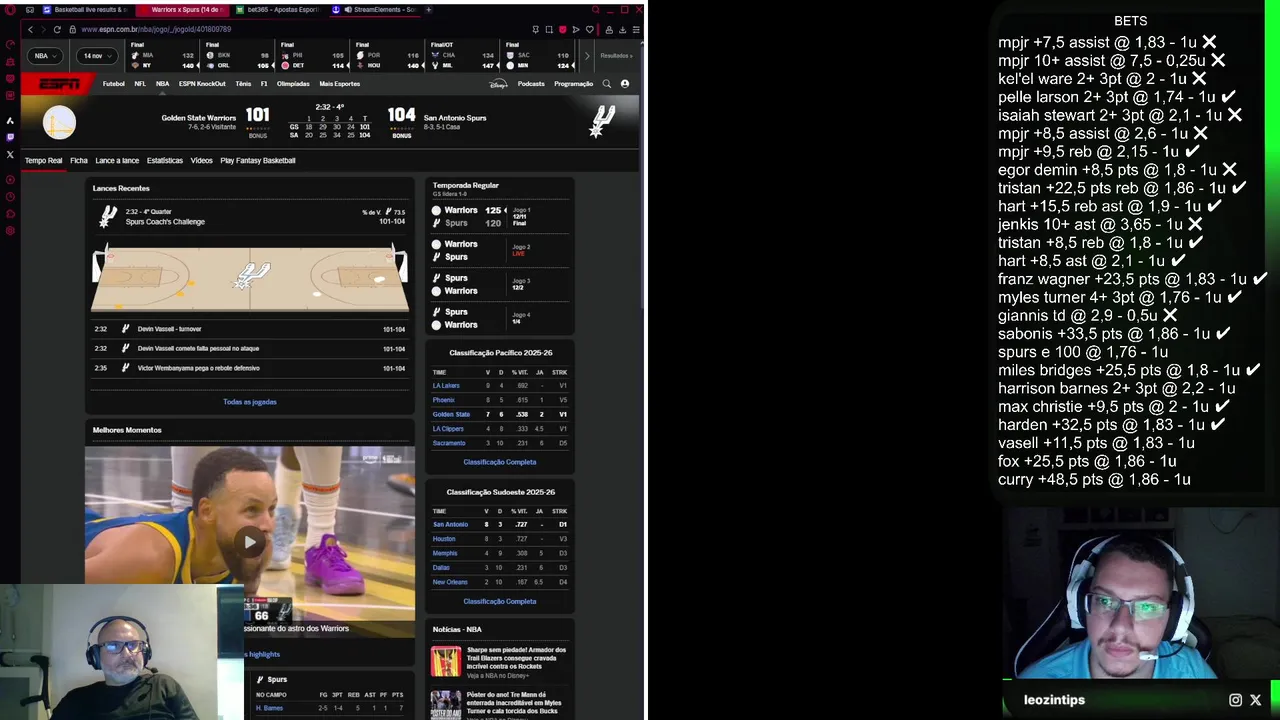Click the browser address bar URL
The height and width of the screenshot is (720, 1280).
click(x=156, y=29)
